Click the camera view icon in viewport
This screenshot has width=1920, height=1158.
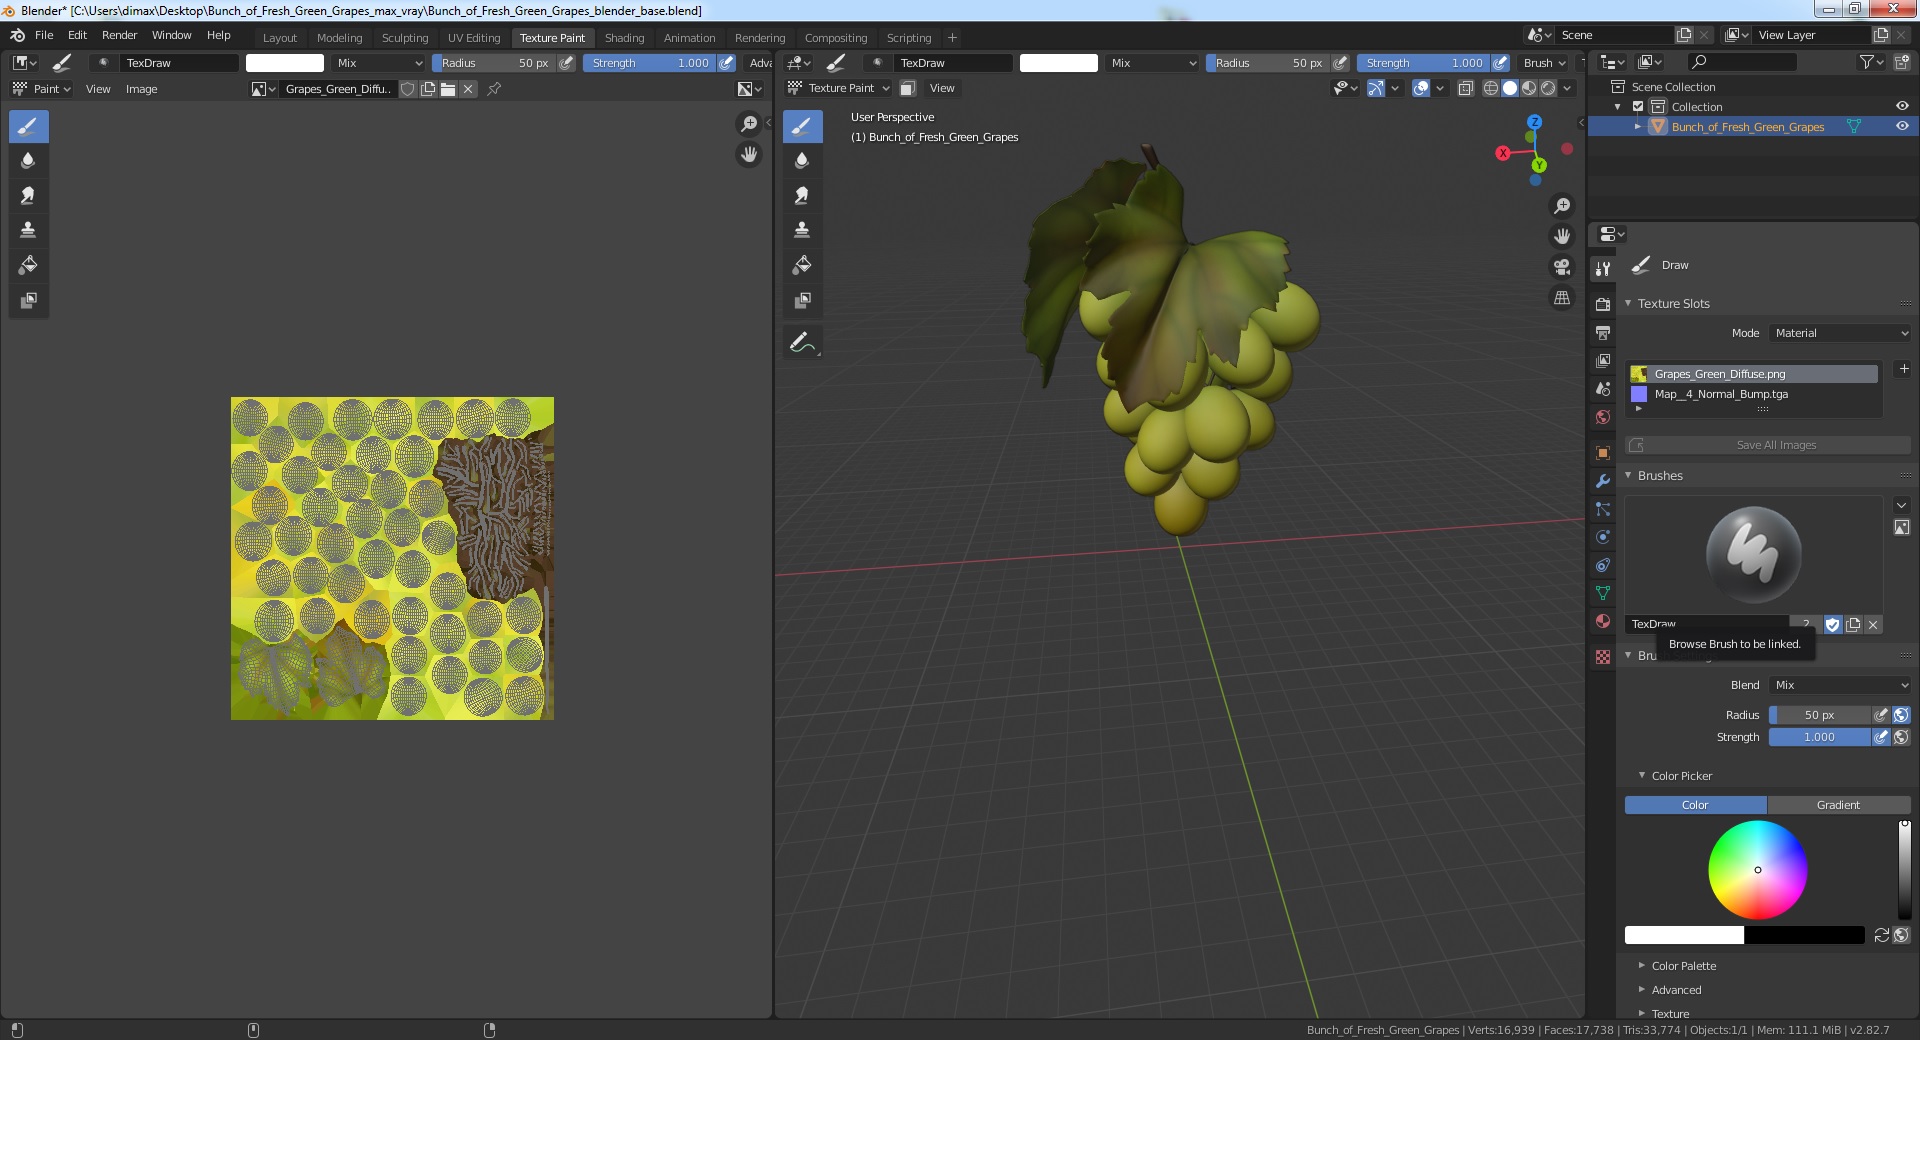tap(1561, 267)
